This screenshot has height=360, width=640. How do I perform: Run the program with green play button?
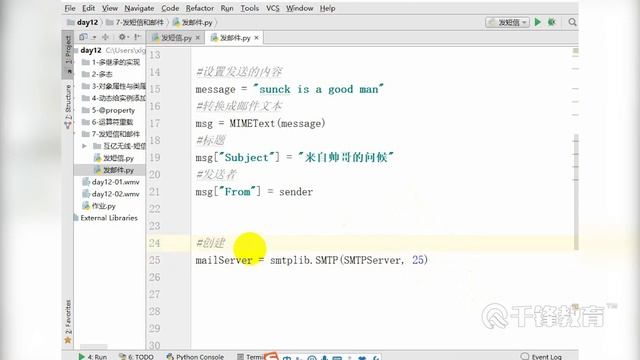tap(538, 22)
